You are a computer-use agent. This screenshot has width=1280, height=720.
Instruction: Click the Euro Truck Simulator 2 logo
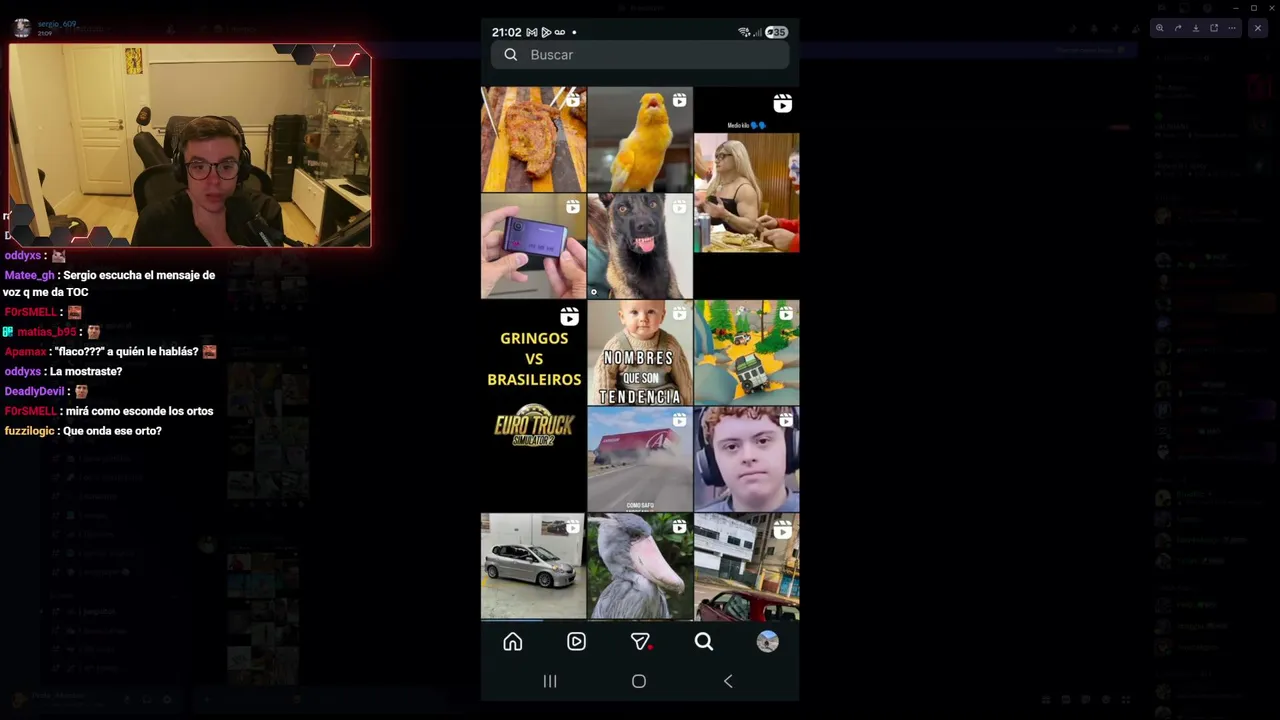pos(533,424)
